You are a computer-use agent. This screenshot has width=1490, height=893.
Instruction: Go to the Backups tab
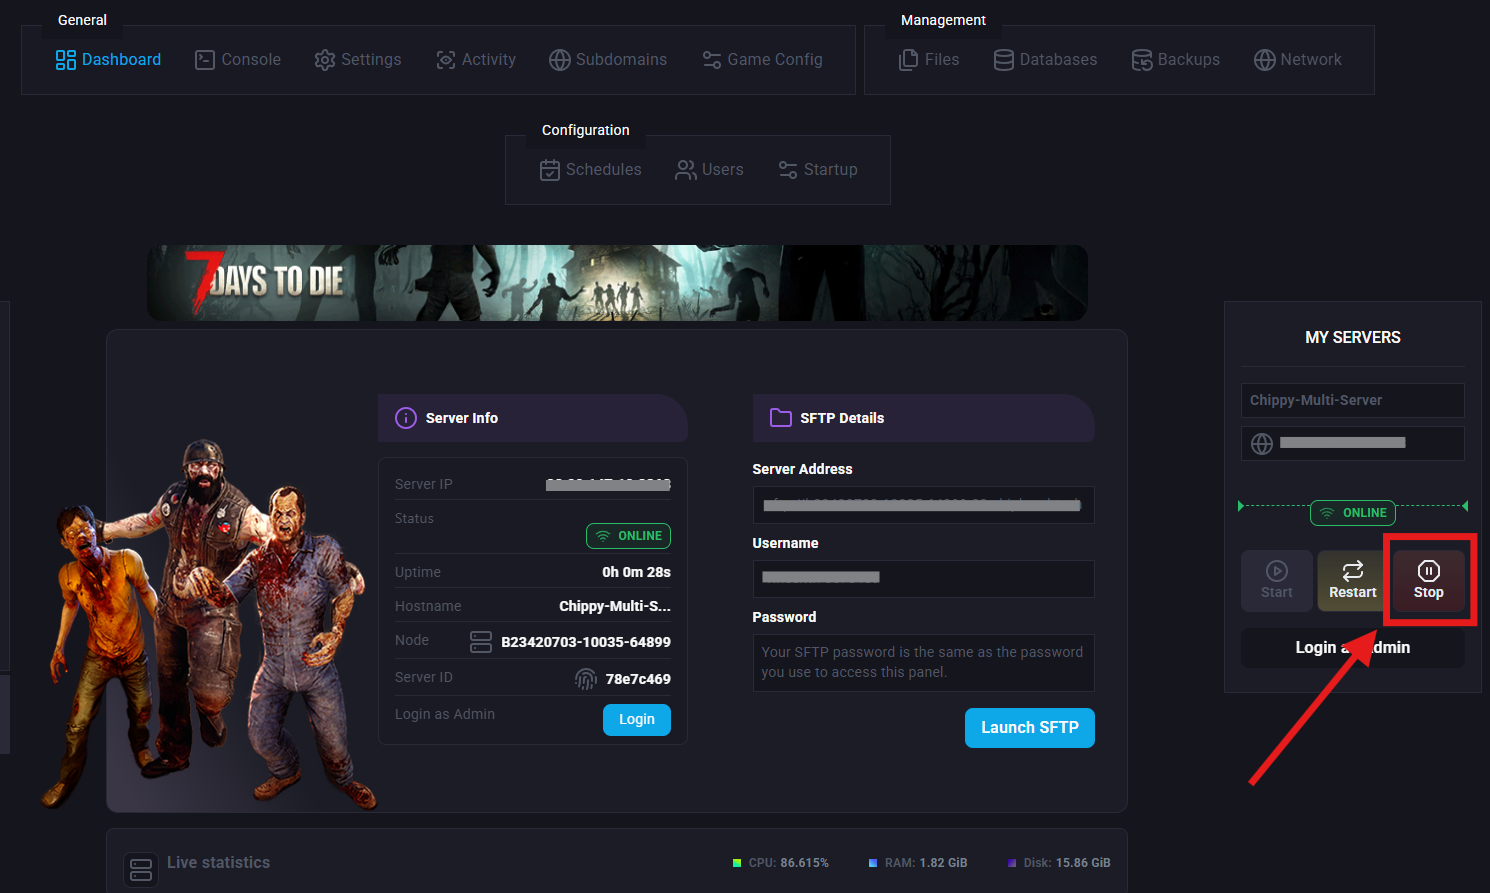[x=1175, y=60]
